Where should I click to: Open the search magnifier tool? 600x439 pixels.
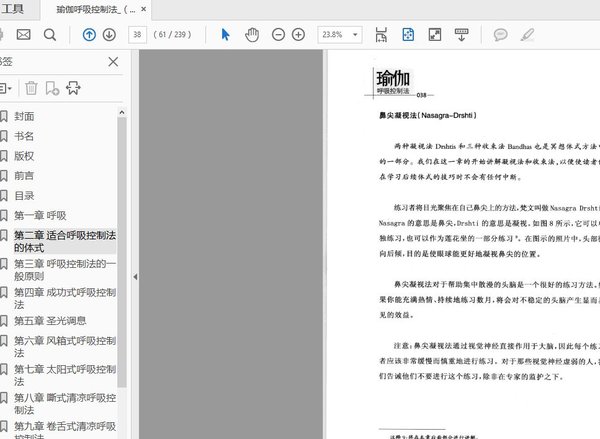(x=50, y=35)
